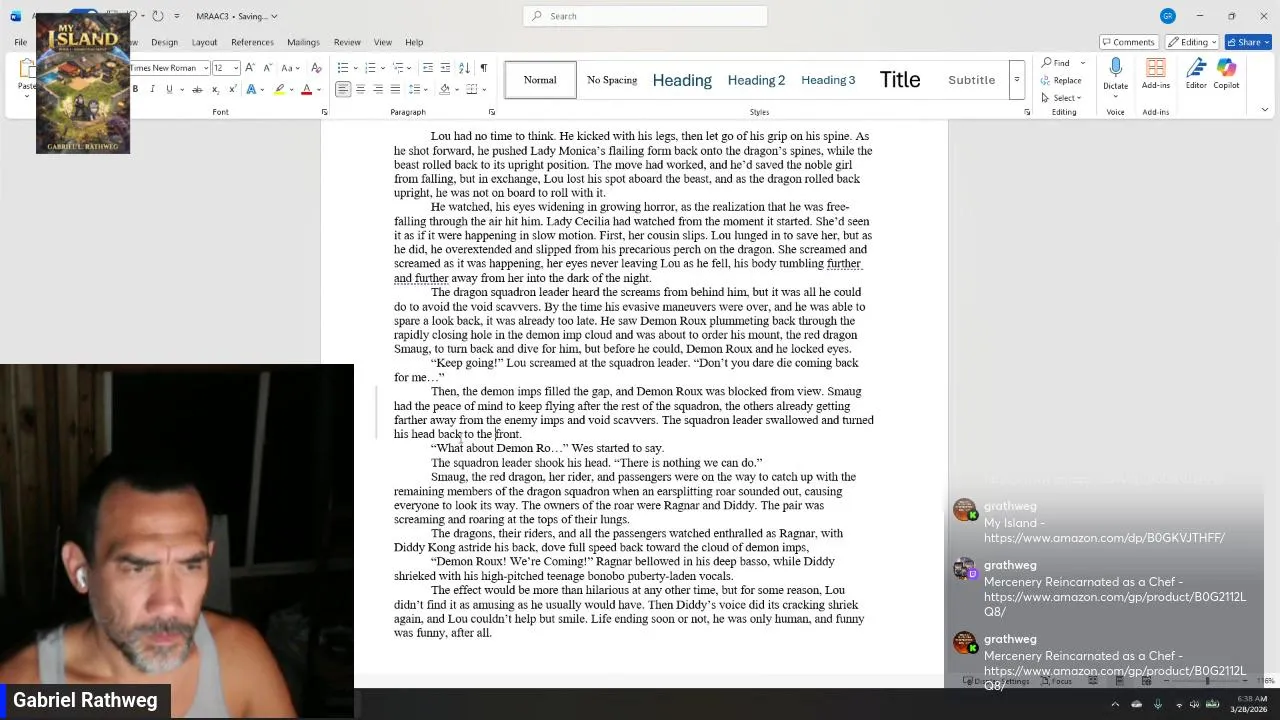Increase paragraph indent
The image size is (1280, 720).
(x=445, y=68)
